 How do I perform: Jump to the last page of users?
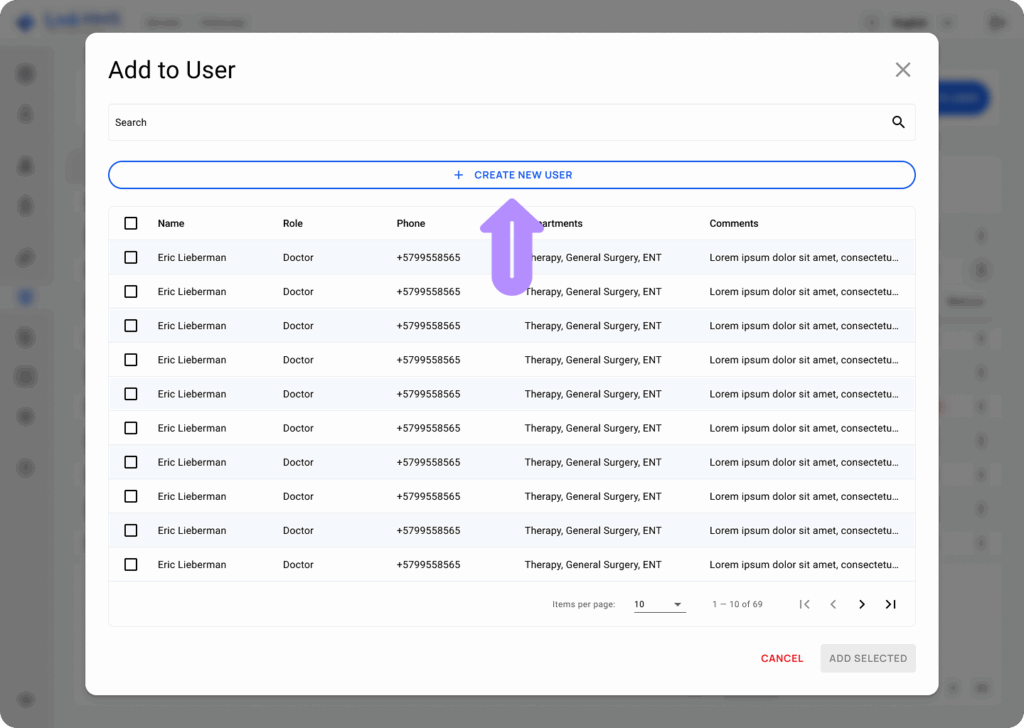(890, 604)
